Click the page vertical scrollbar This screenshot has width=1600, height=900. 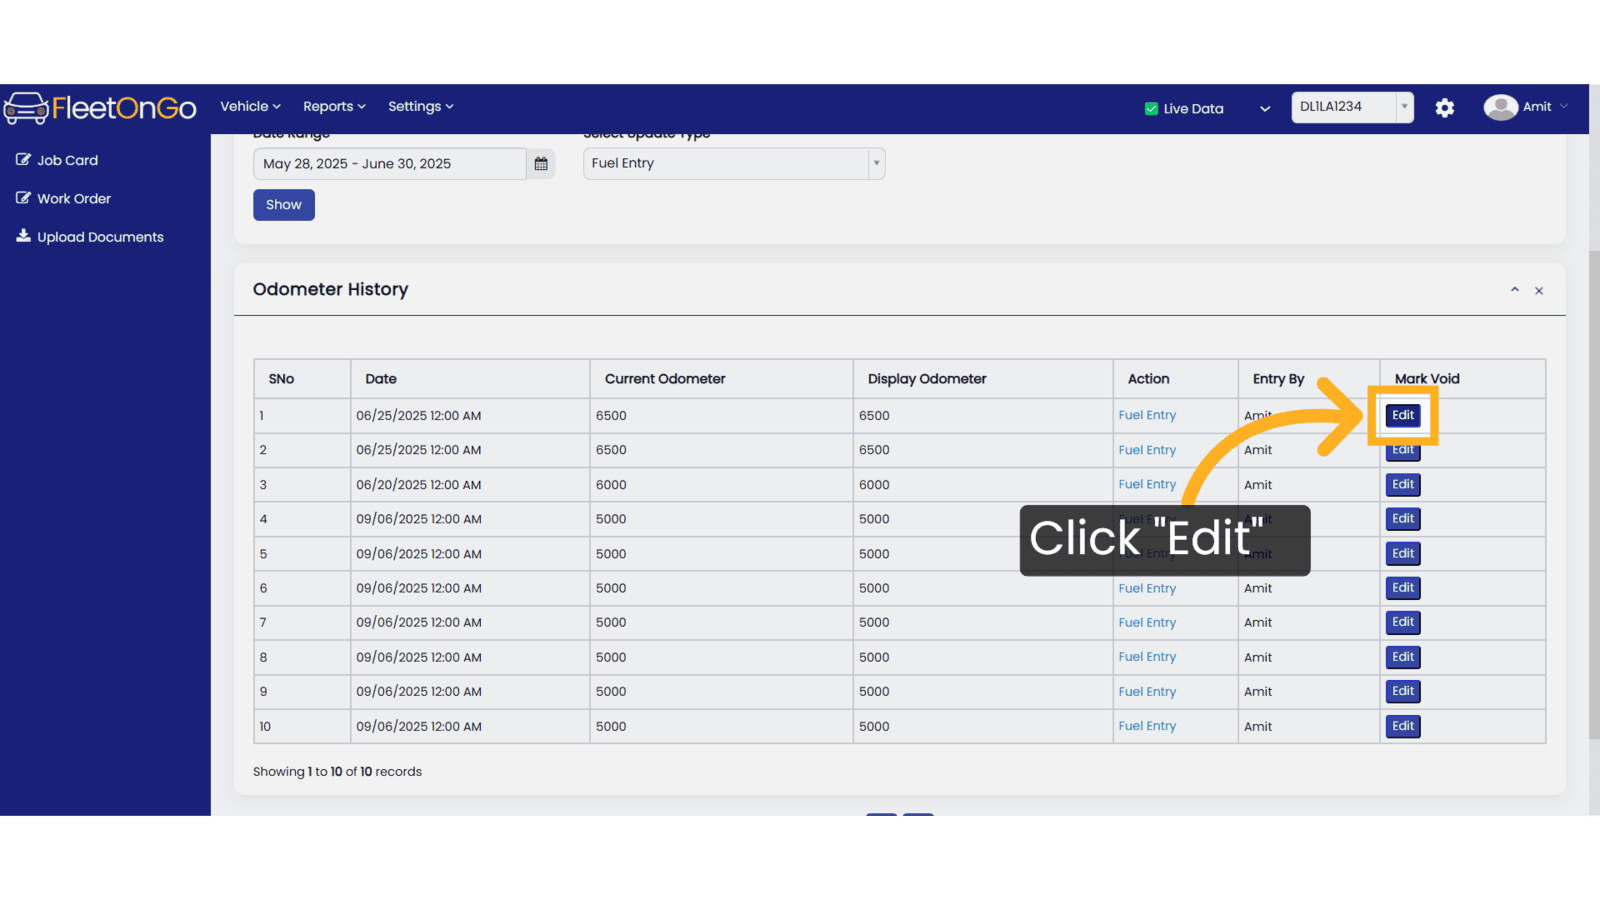click(1594, 495)
